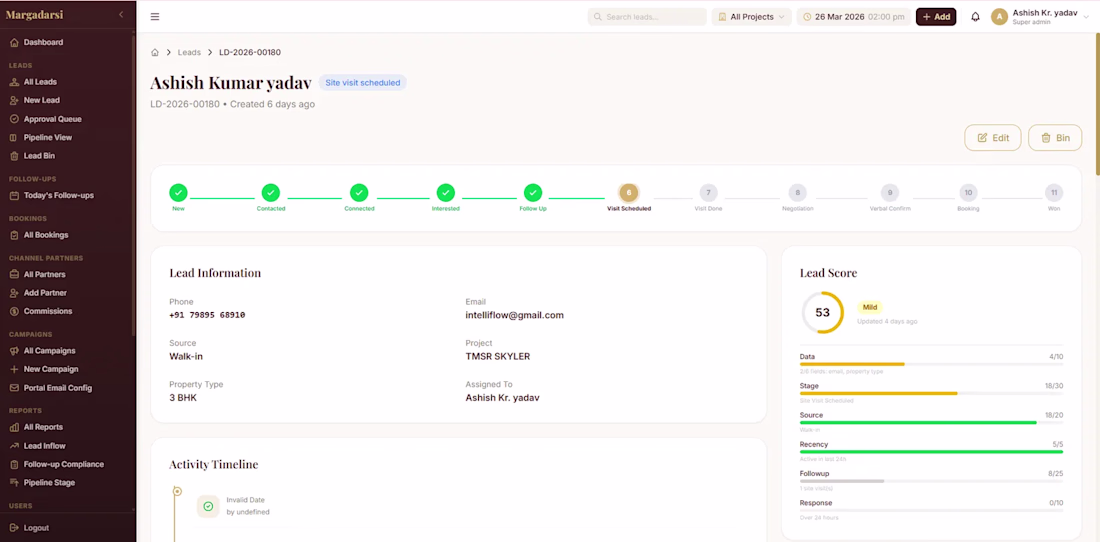Click the Recency score progress bar
This screenshot has height=542, width=1100.
pyautogui.click(x=932, y=452)
